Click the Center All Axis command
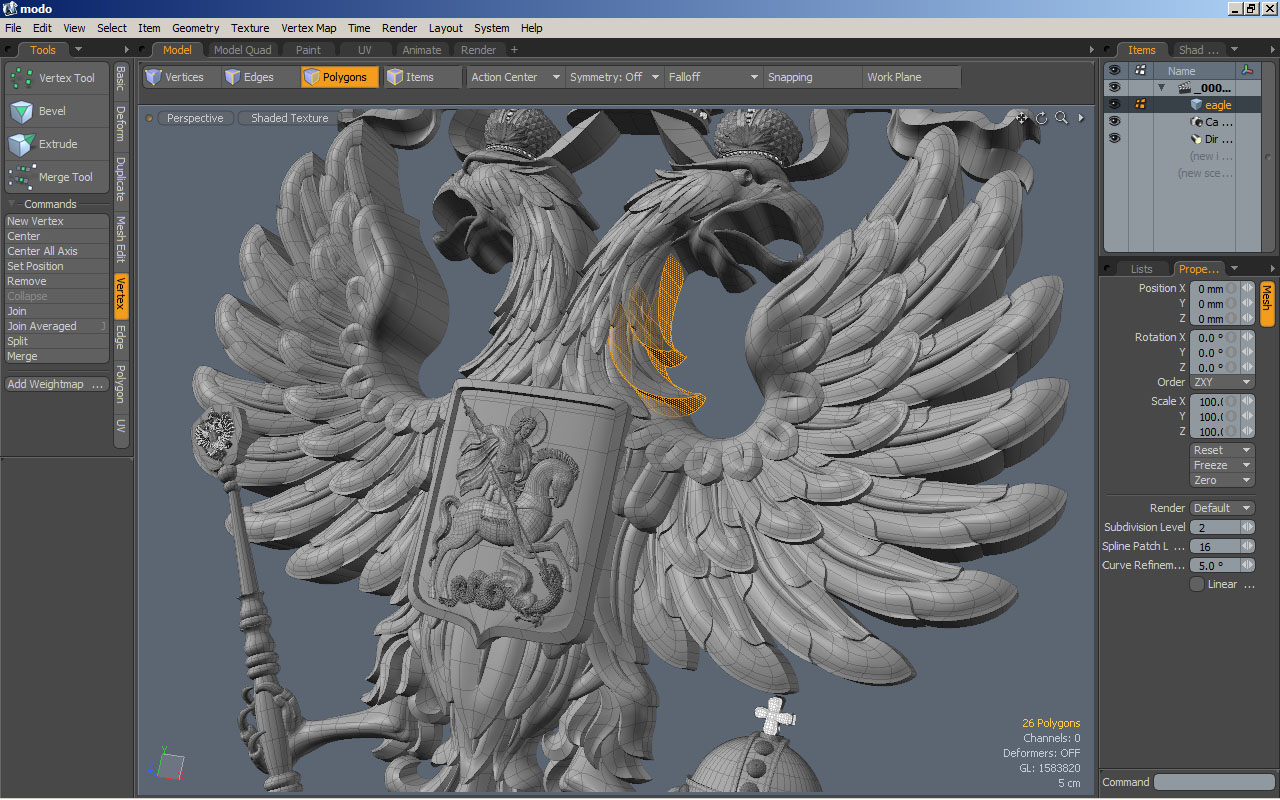The image size is (1280, 800). coord(56,251)
